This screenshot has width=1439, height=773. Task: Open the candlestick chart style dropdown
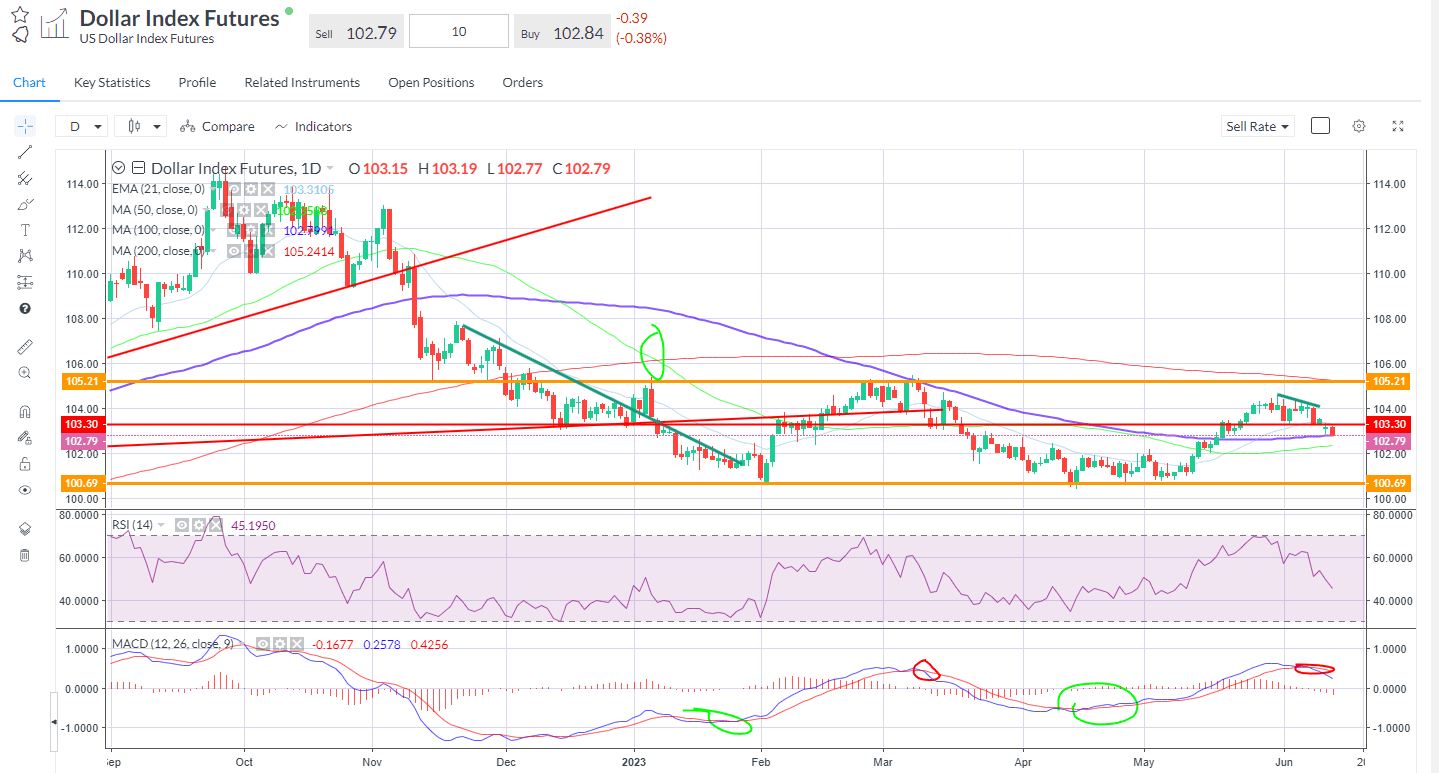point(140,126)
